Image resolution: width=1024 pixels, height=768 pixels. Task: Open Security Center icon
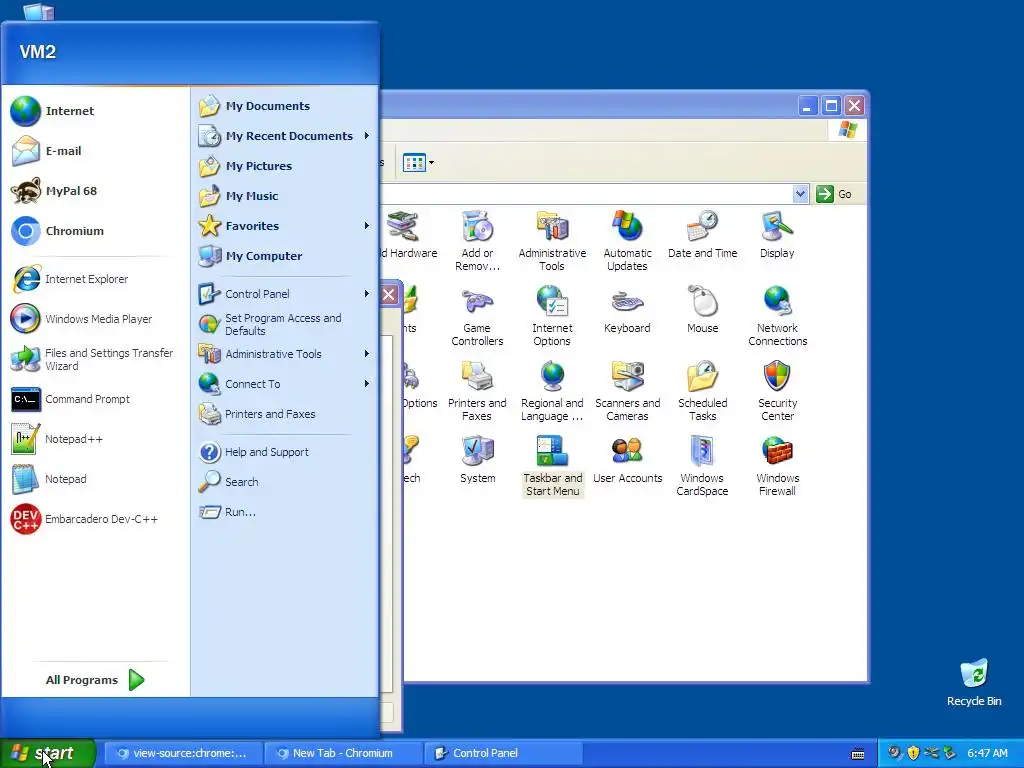point(777,391)
